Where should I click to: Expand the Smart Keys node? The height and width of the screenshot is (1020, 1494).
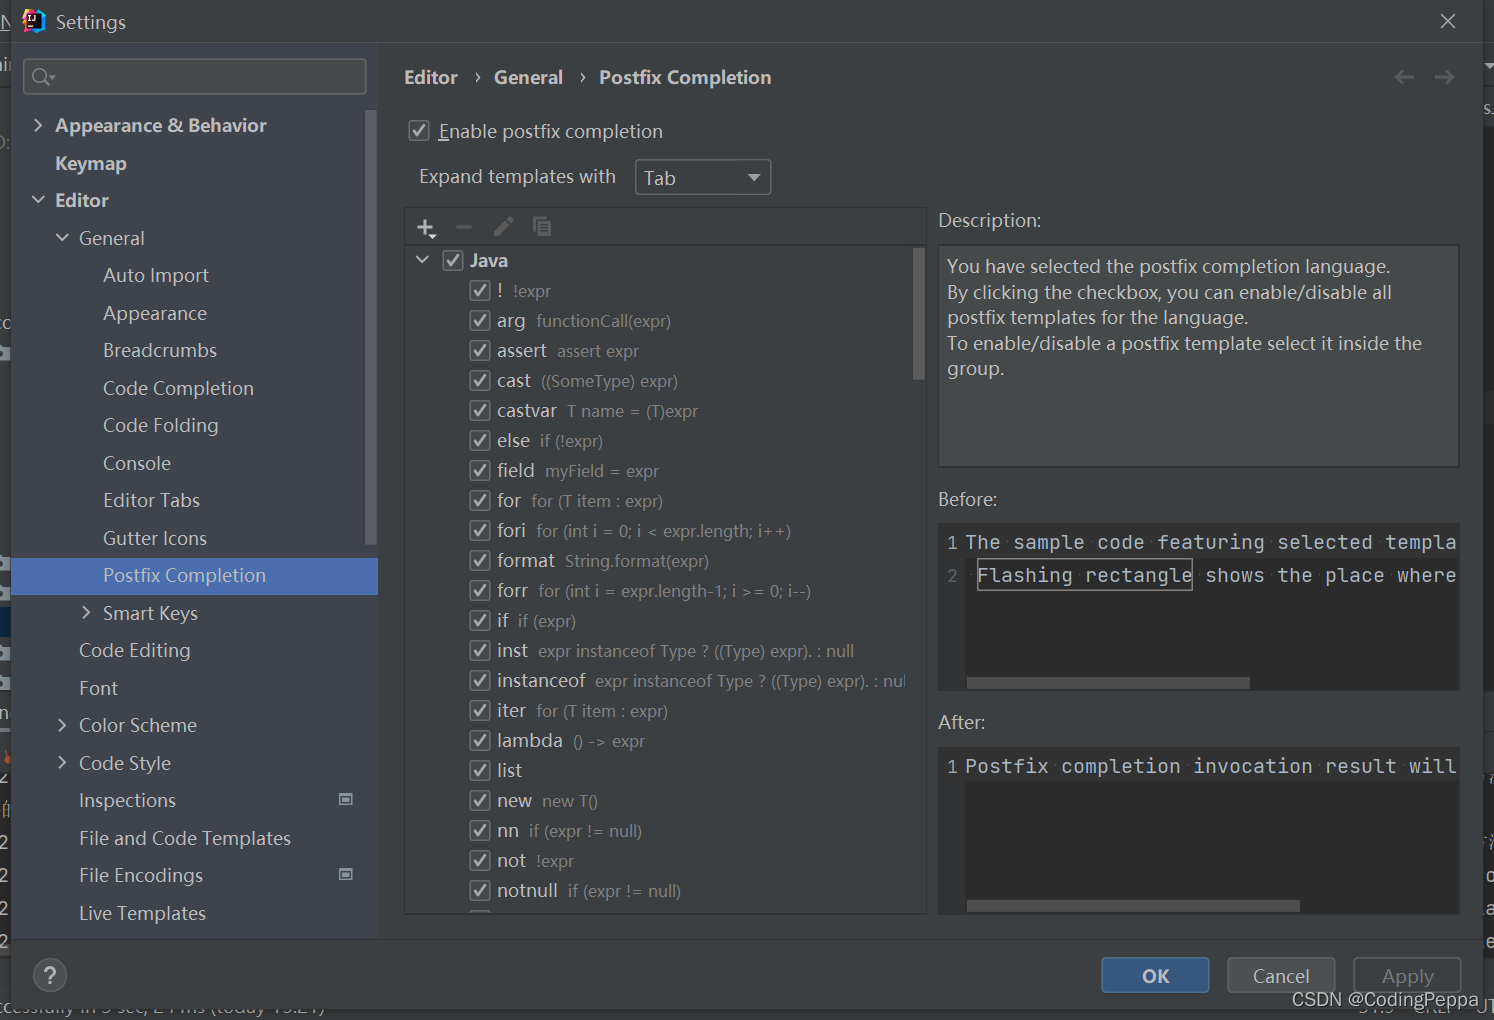click(x=86, y=613)
